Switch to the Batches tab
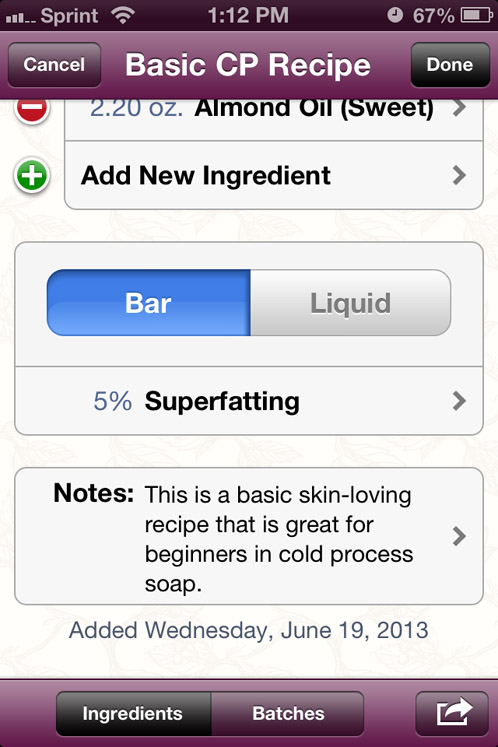The image size is (498, 747). pos(288,713)
